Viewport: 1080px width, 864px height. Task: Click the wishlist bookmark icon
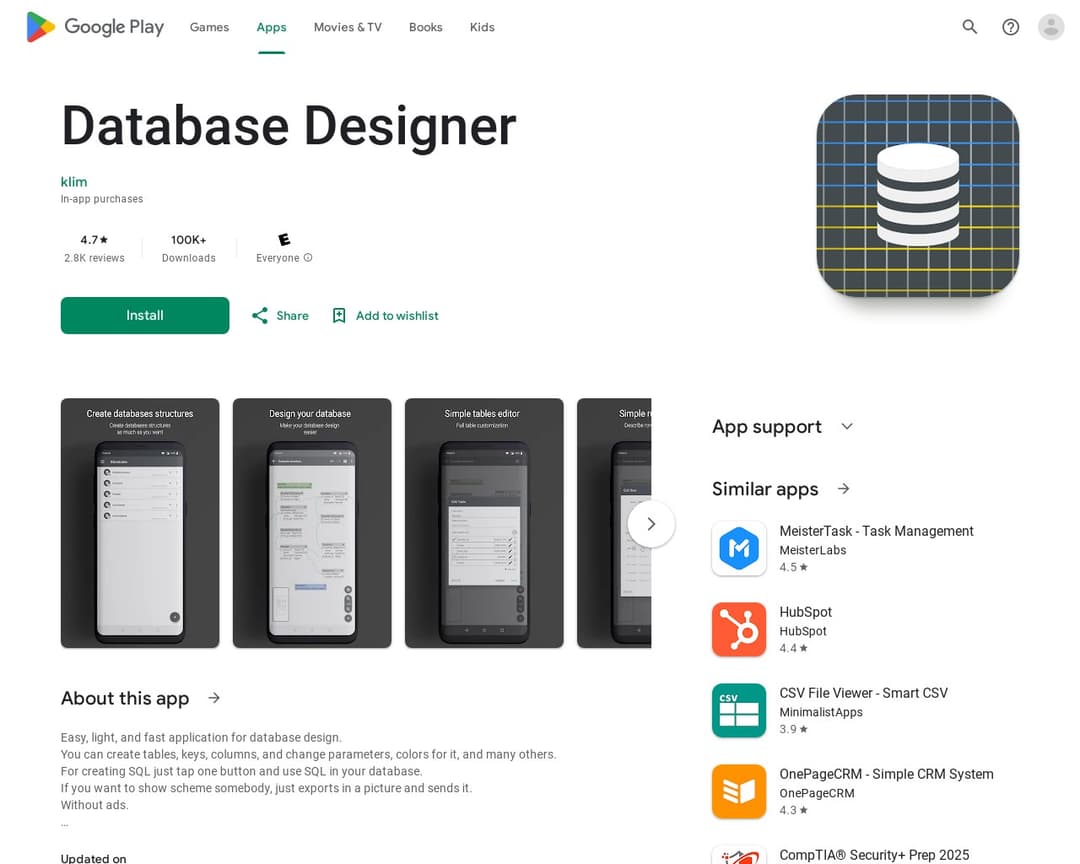pyautogui.click(x=339, y=316)
